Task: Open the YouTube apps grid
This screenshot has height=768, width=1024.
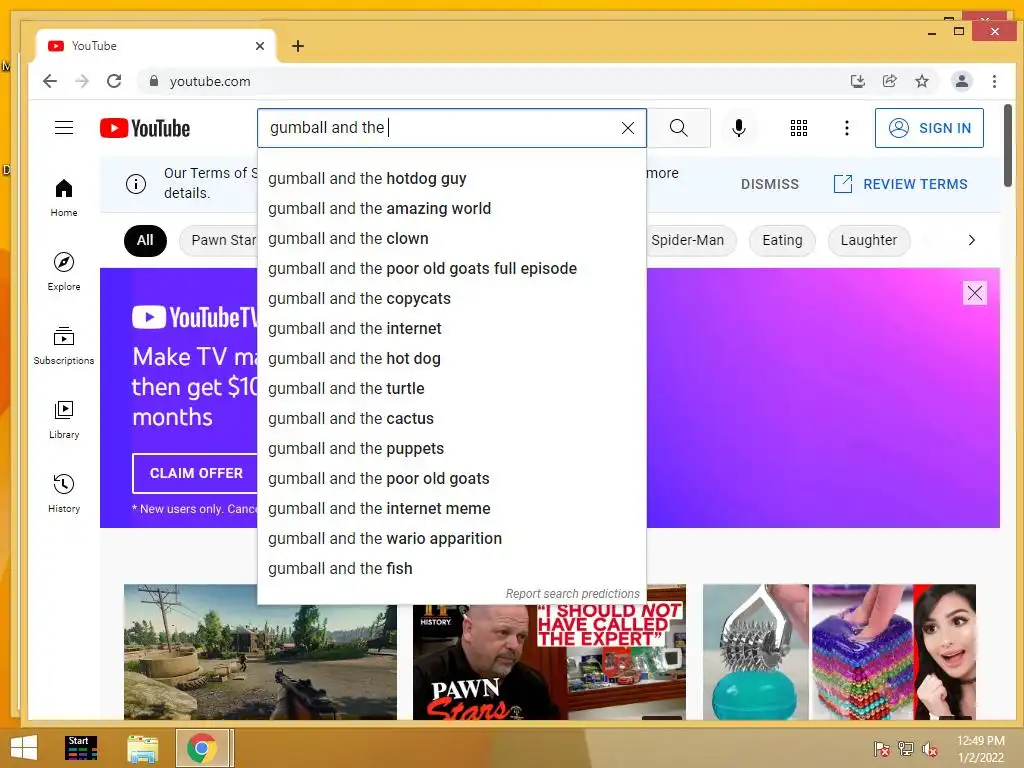Action: (x=799, y=128)
